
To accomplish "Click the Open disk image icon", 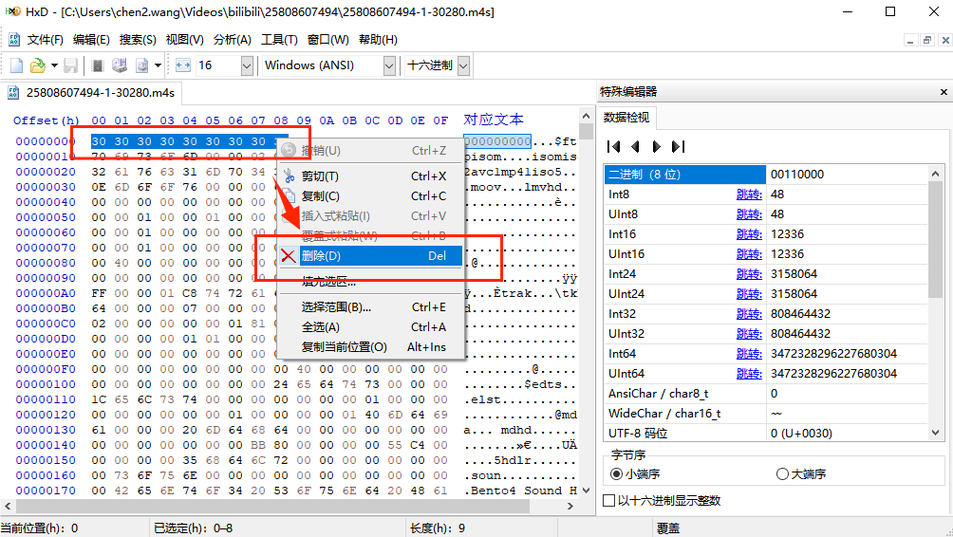I will [142, 66].
